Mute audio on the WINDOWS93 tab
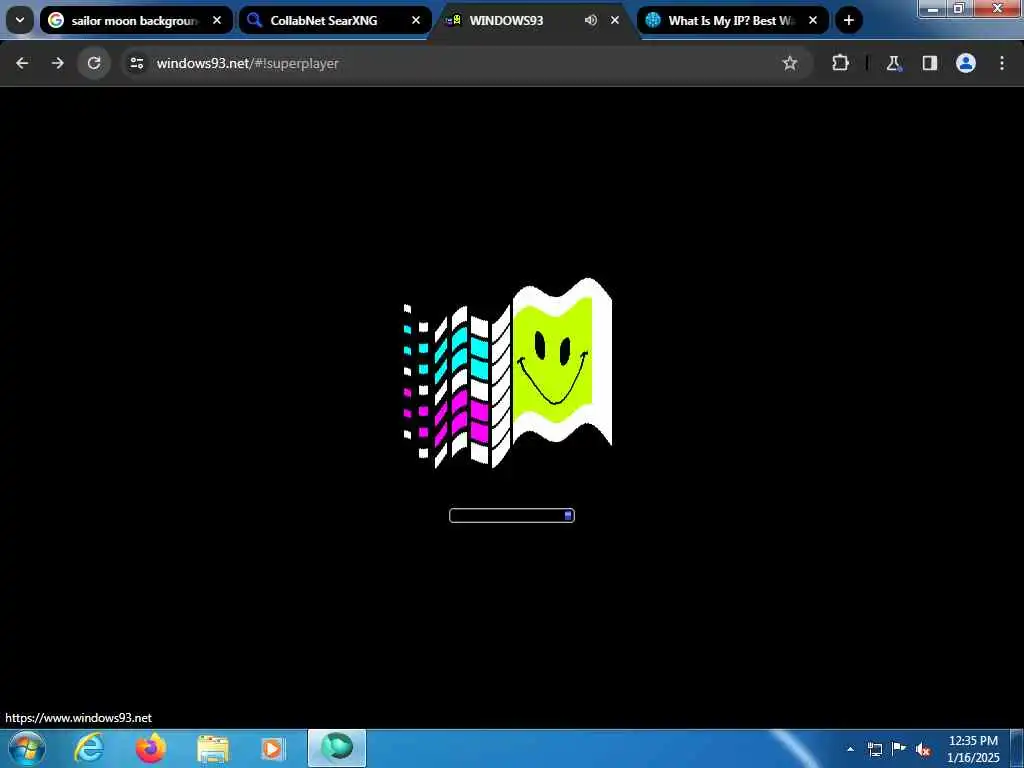 point(591,20)
